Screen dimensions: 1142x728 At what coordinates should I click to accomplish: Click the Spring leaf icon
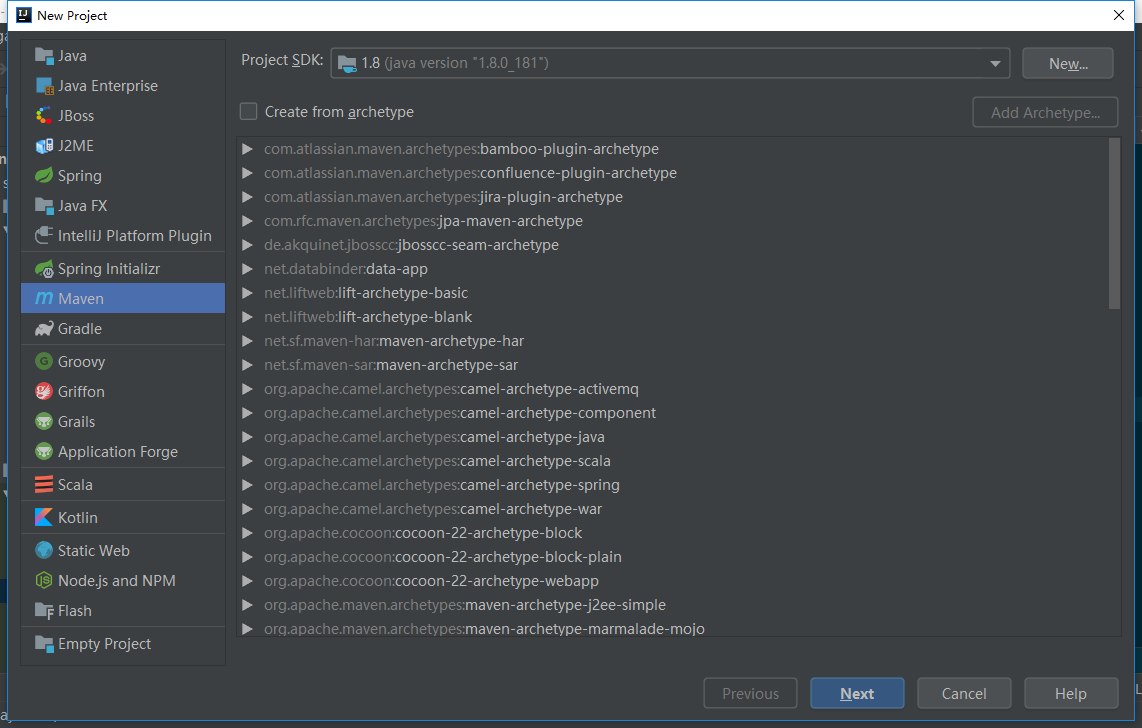click(44, 175)
